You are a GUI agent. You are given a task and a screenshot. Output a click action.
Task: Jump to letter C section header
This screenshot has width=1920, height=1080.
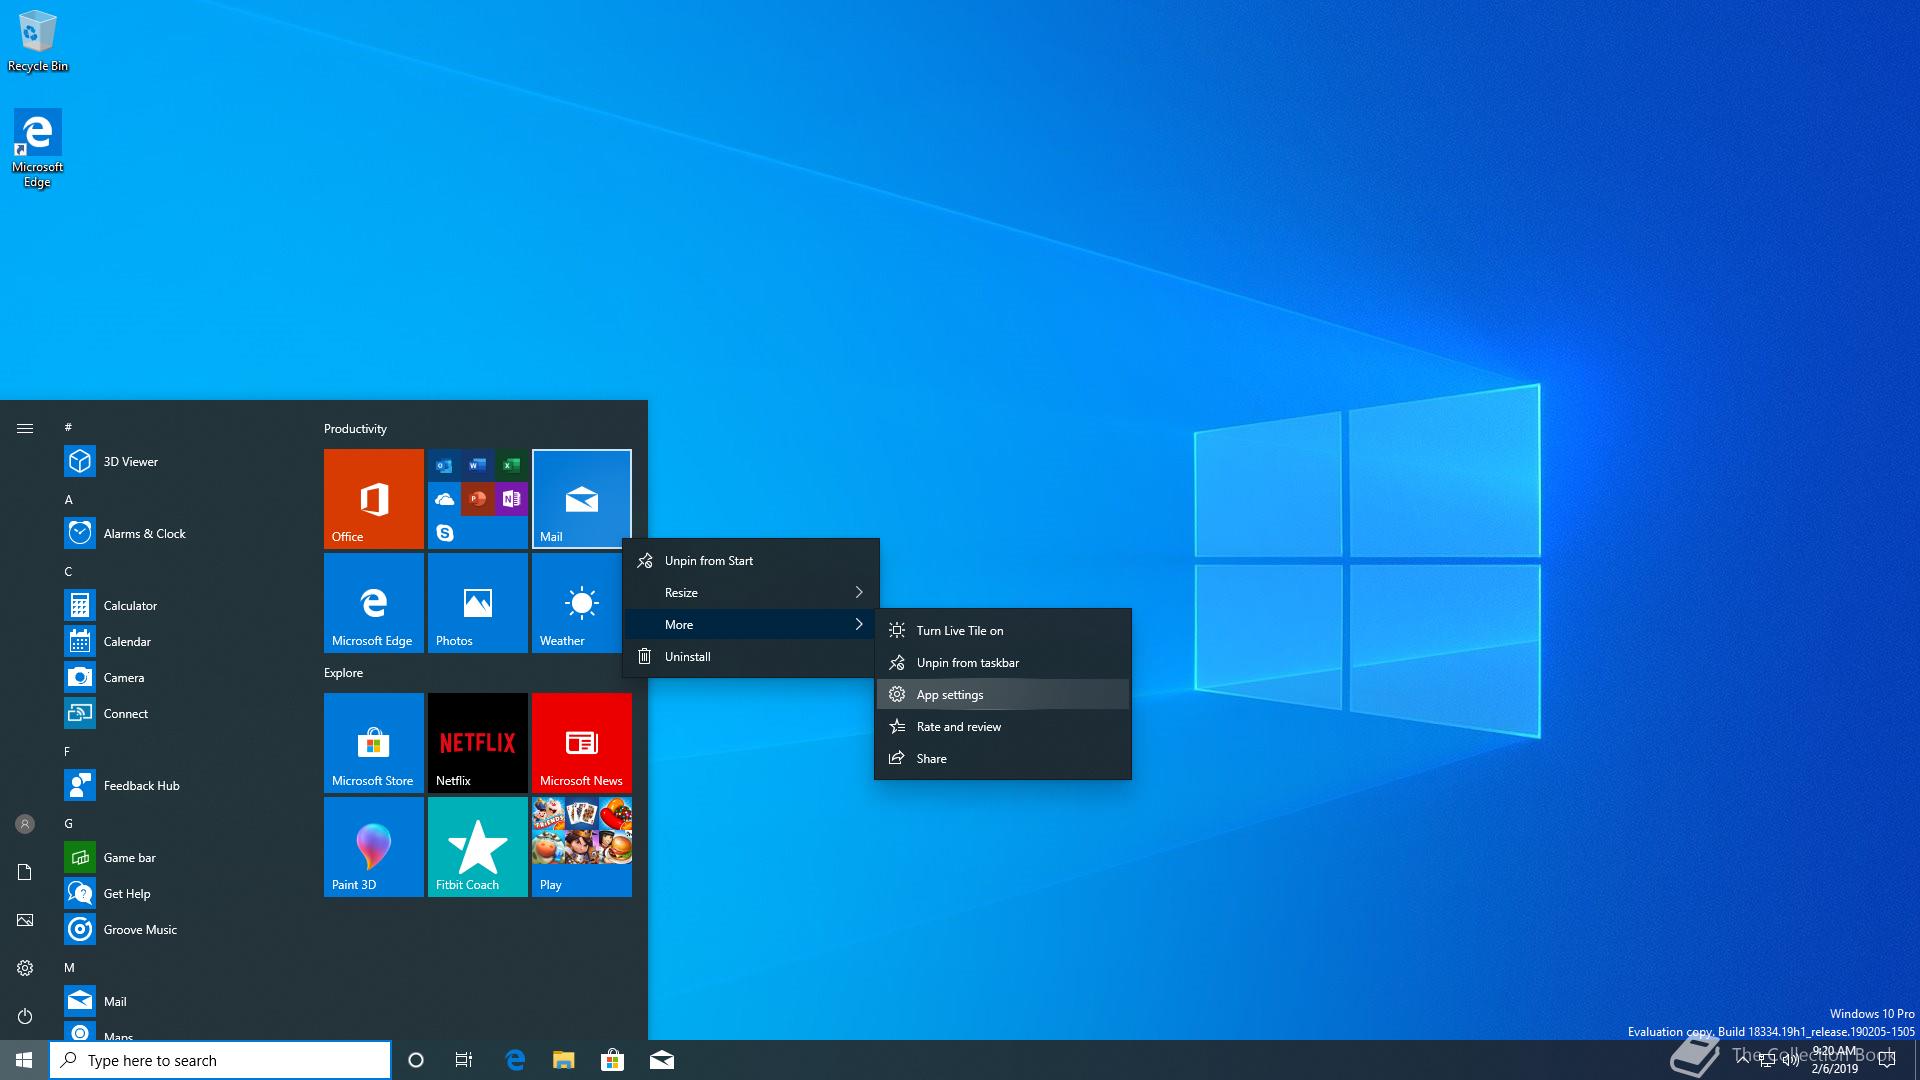click(68, 572)
